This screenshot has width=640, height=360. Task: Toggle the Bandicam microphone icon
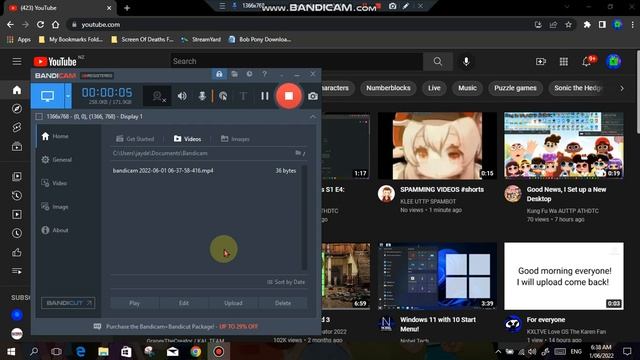(x=202, y=96)
